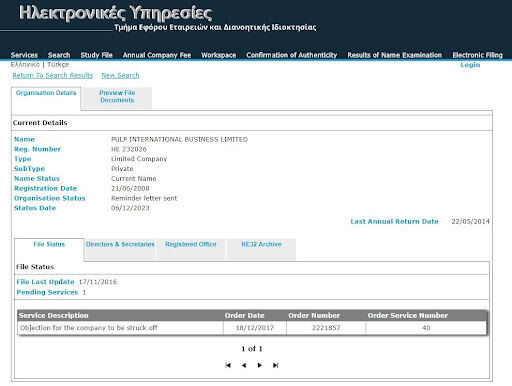Start a New Search
The height and width of the screenshot is (386, 512).
(120, 75)
